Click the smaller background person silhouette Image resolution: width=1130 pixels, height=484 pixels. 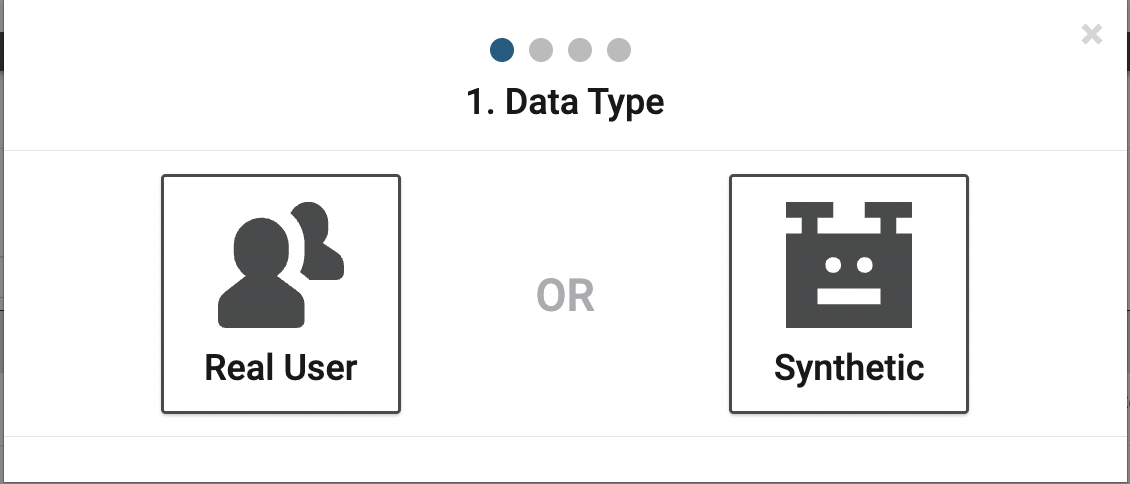319,241
